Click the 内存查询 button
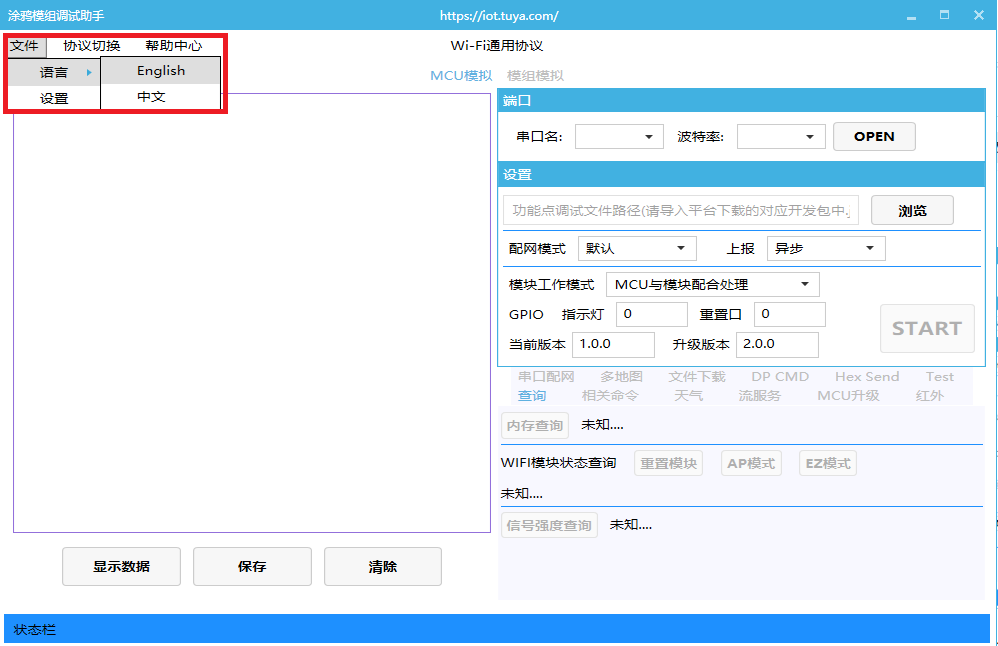Viewport: 998px width, 646px height. [535, 426]
